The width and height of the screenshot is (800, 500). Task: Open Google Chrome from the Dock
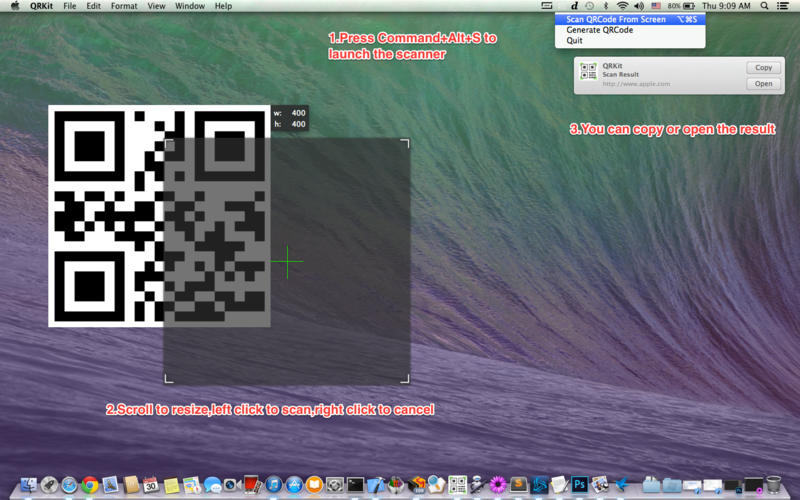(x=90, y=485)
